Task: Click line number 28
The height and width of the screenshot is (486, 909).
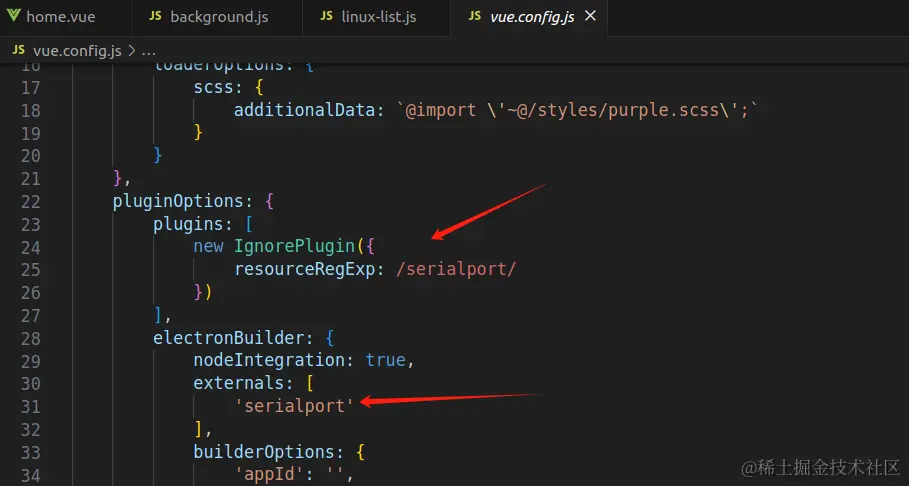Action: pos(30,338)
